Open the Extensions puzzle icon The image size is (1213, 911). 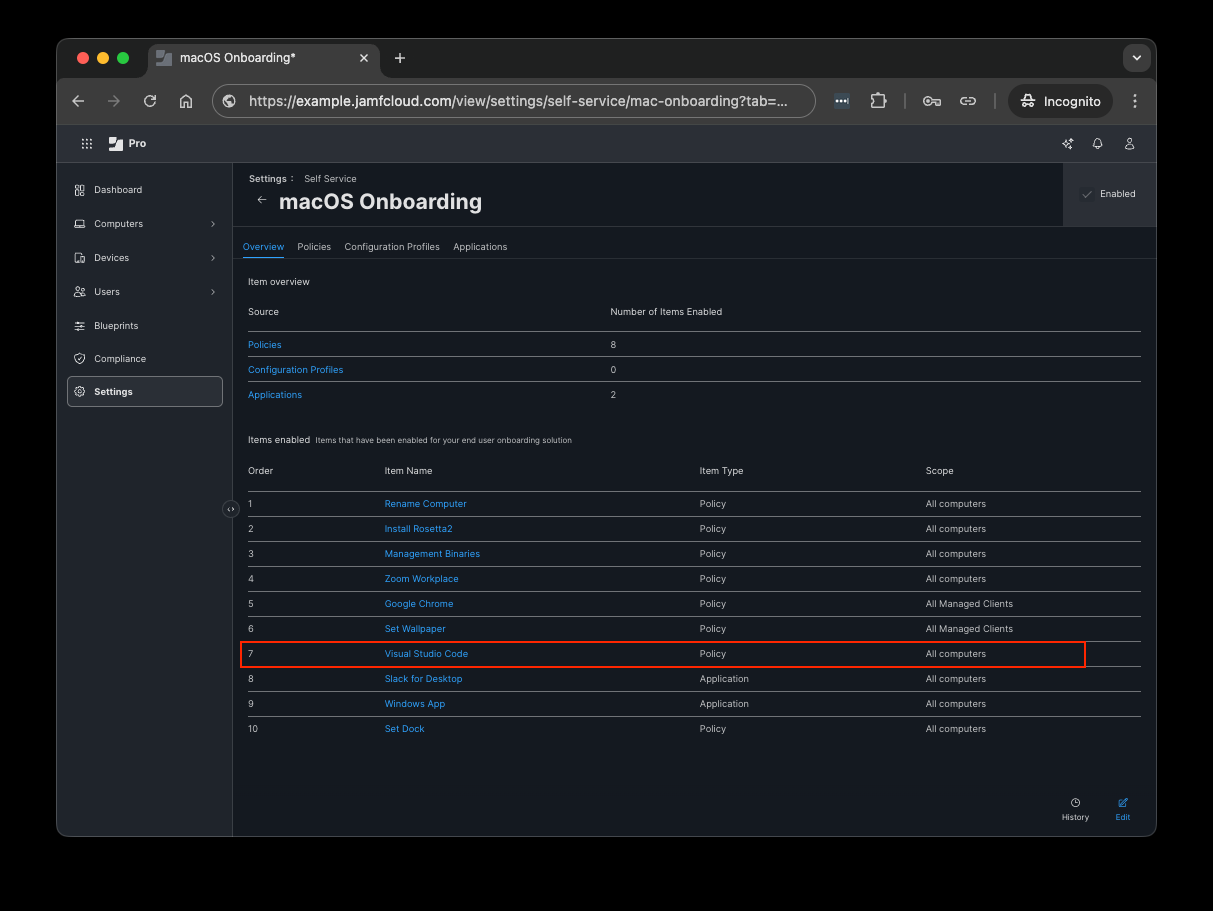click(x=878, y=101)
